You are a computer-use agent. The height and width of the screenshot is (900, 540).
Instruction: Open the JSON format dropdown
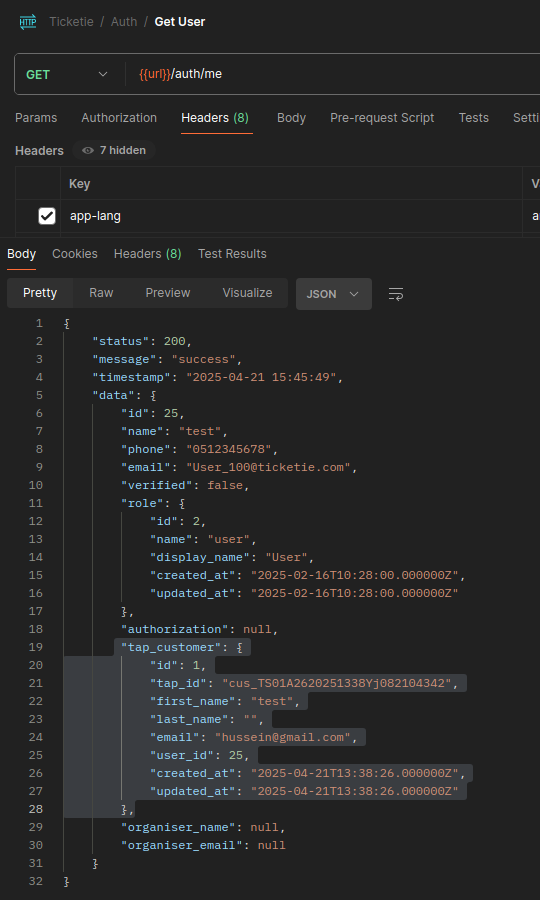point(333,294)
